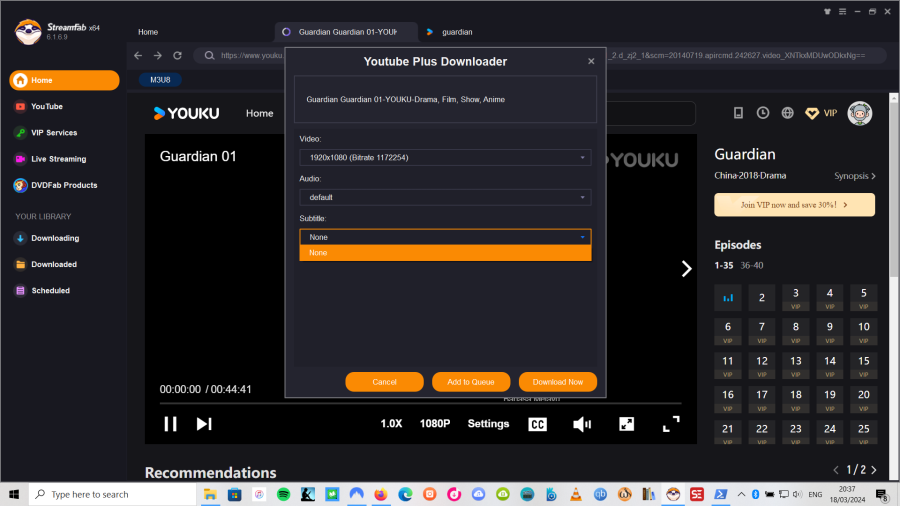
Task: Open Youku watch history clock icon
Action: coord(763,113)
